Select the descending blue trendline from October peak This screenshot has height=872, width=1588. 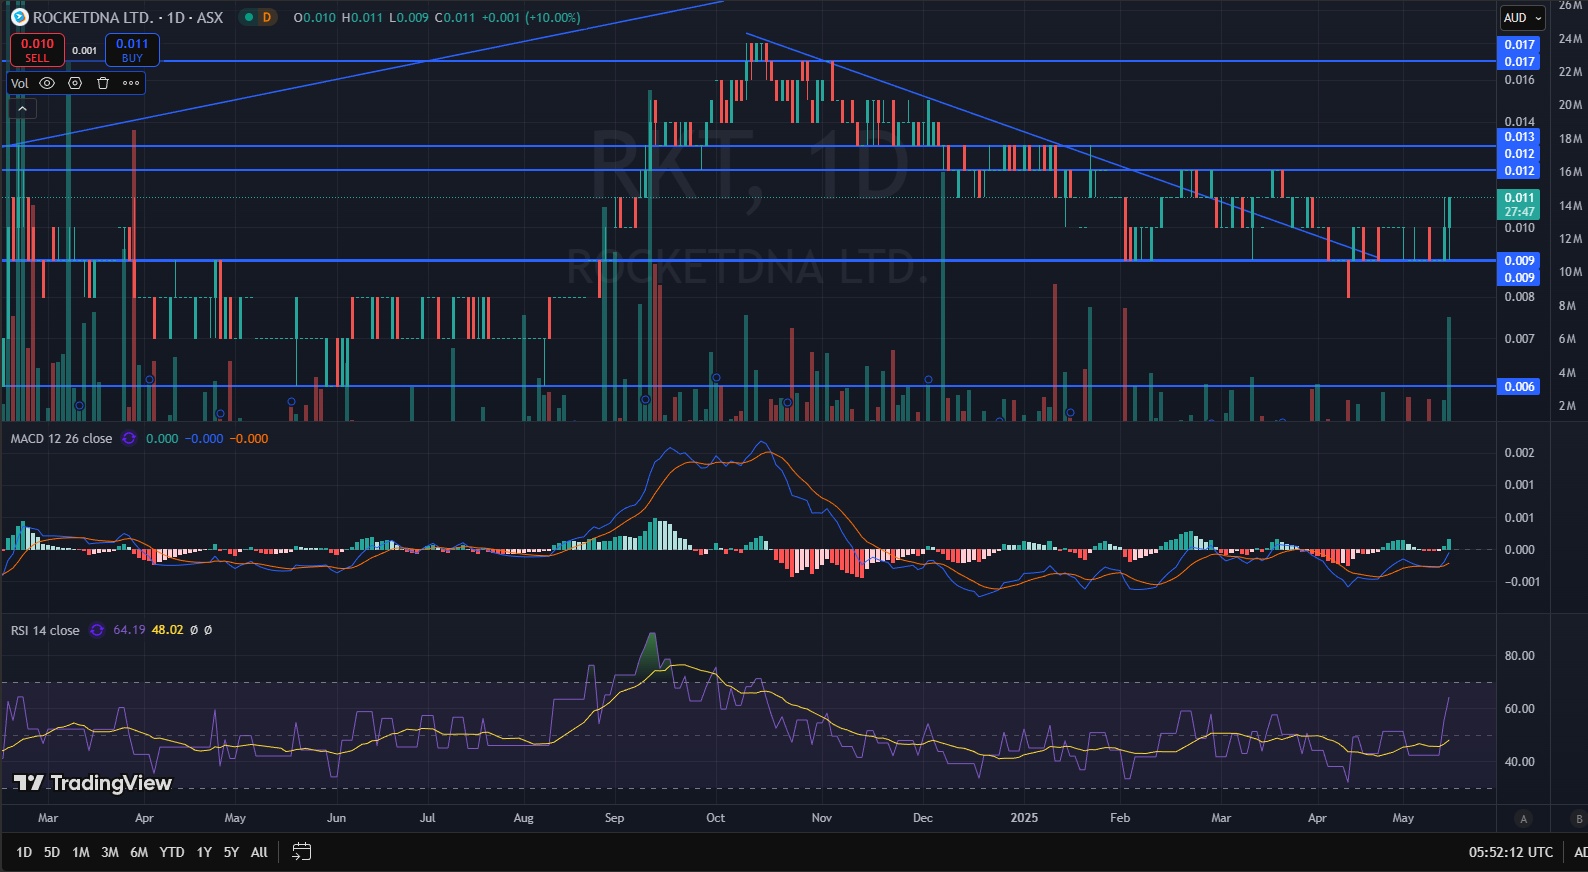[1060, 145]
